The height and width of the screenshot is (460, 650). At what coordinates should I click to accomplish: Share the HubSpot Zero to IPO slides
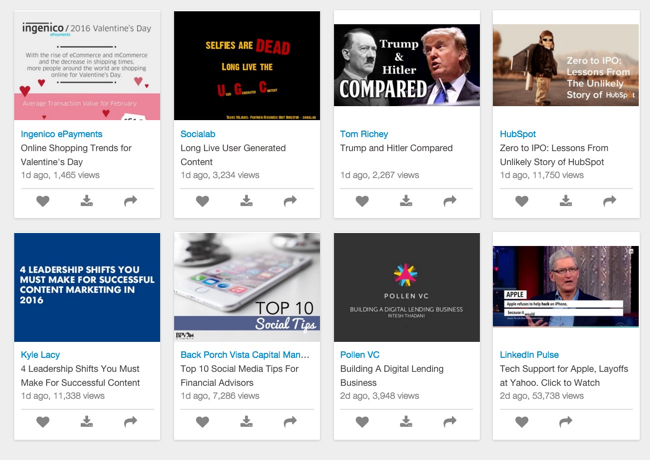coord(609,201)
